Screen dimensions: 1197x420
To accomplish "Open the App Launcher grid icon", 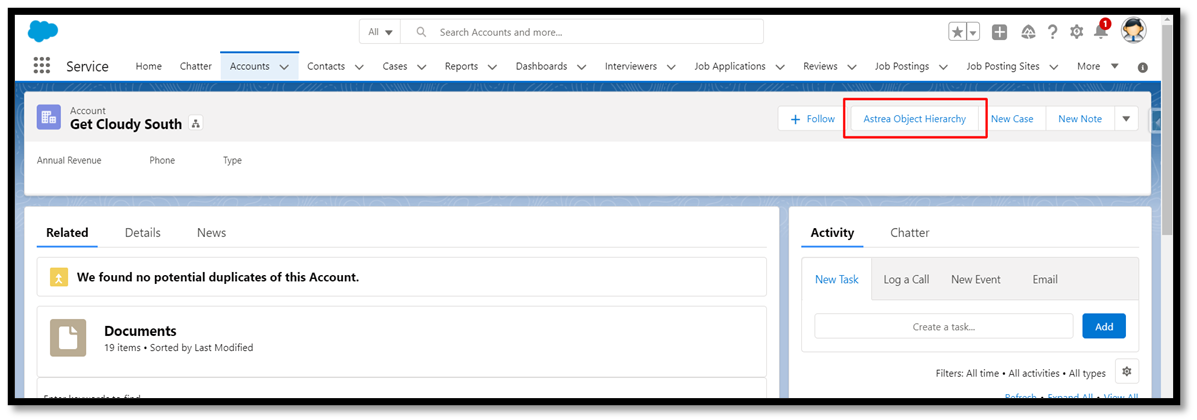I will (42, 66).
